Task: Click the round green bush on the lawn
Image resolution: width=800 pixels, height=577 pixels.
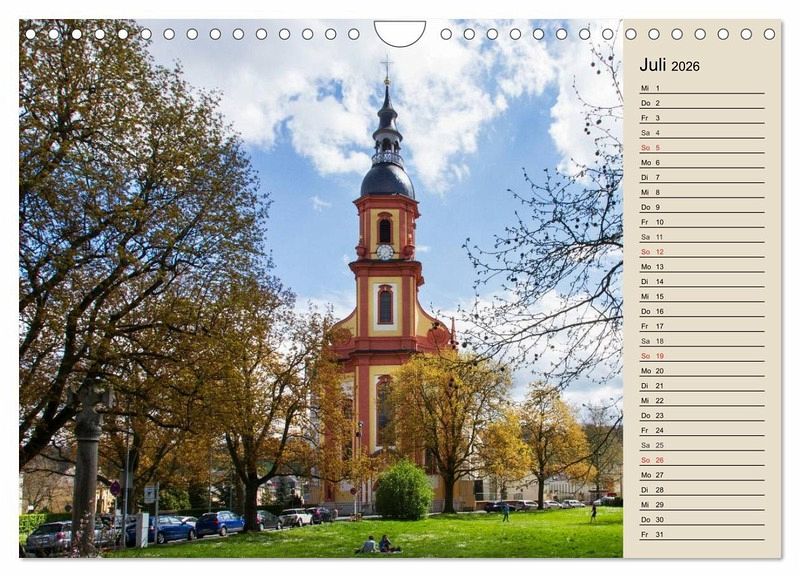Action: tap(404, 491)
